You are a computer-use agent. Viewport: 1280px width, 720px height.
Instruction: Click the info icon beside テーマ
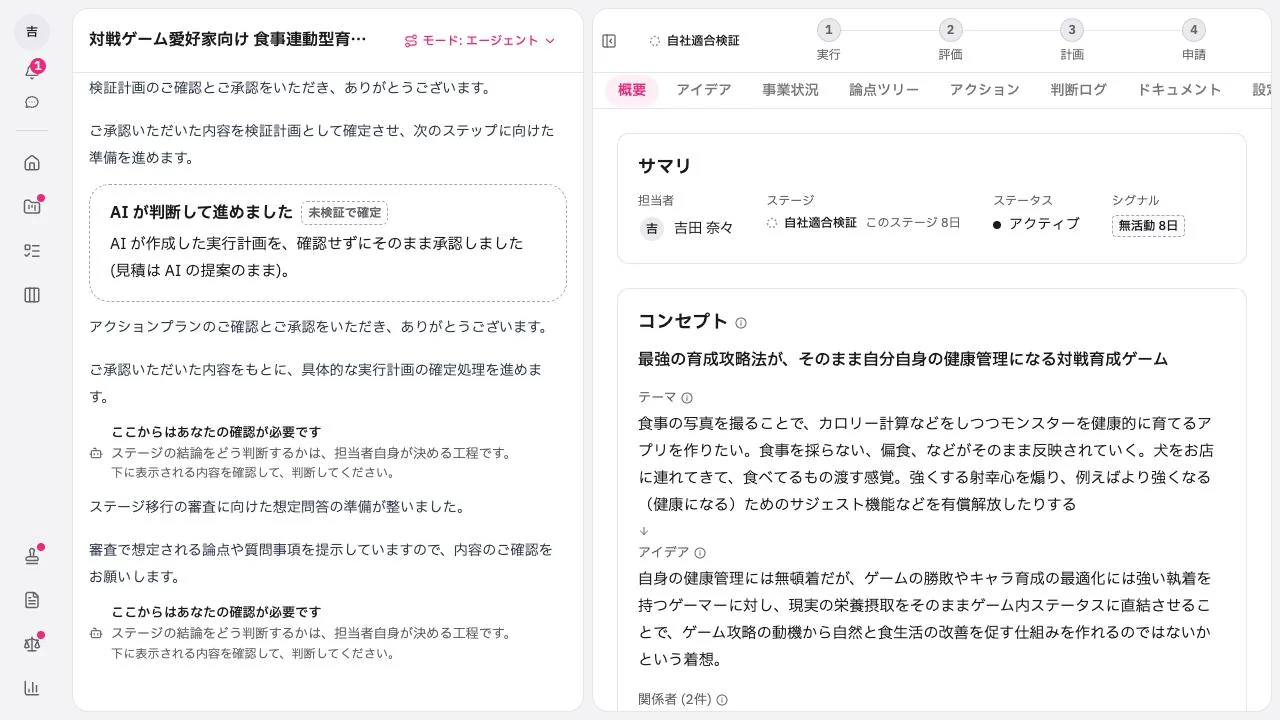687,398
